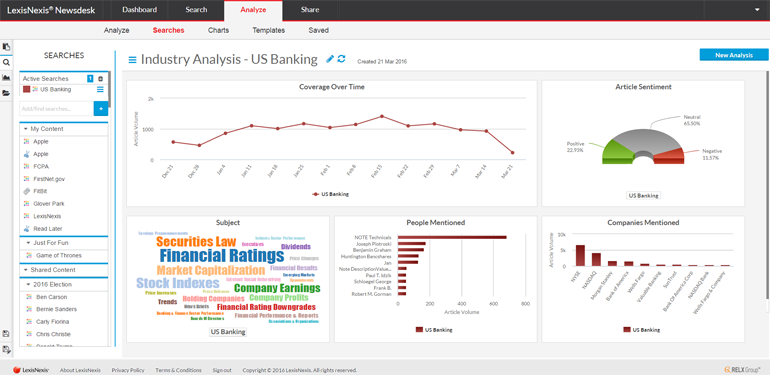Click the FirstNet.gov search icon

27,179
